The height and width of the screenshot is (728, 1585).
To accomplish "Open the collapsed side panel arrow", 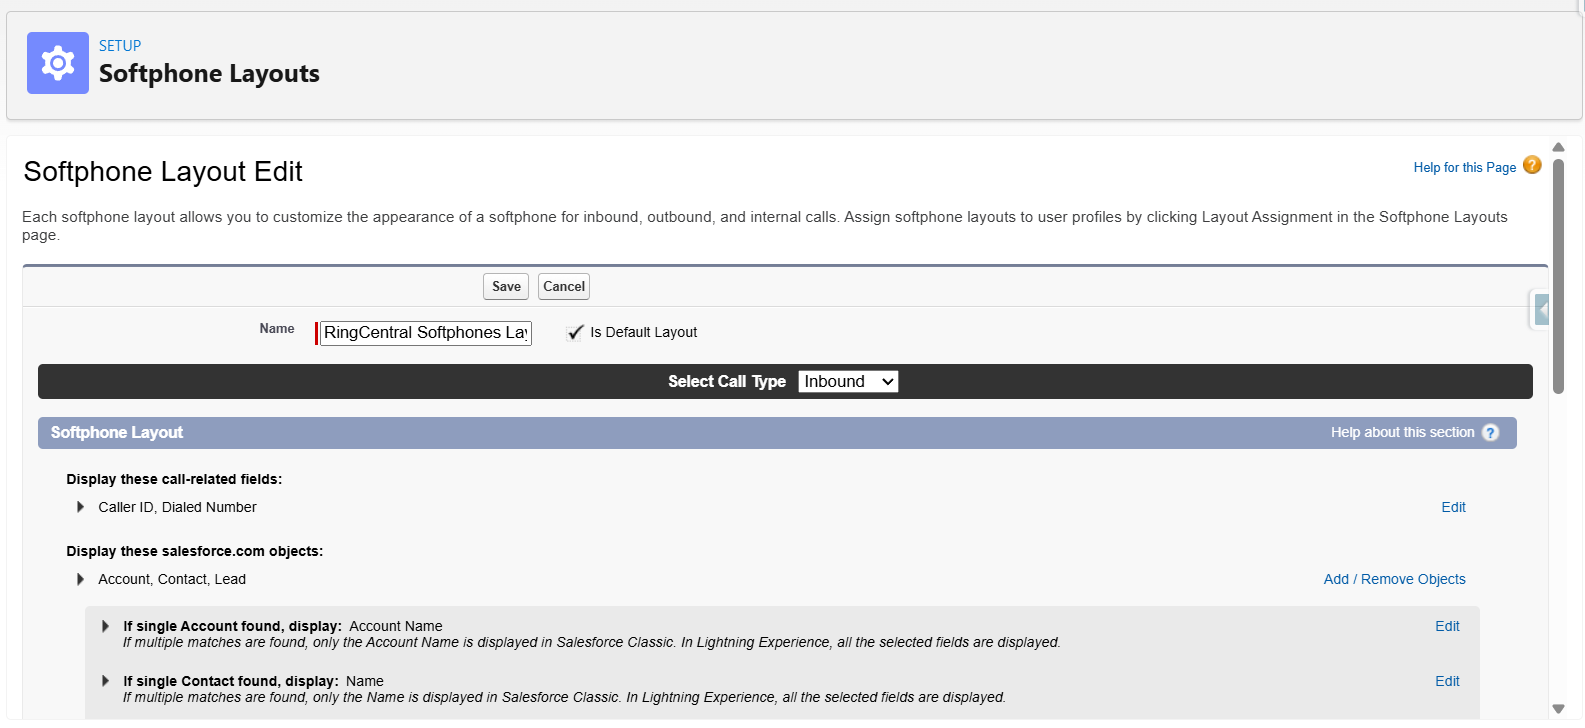I will [x=1541, y=310].
